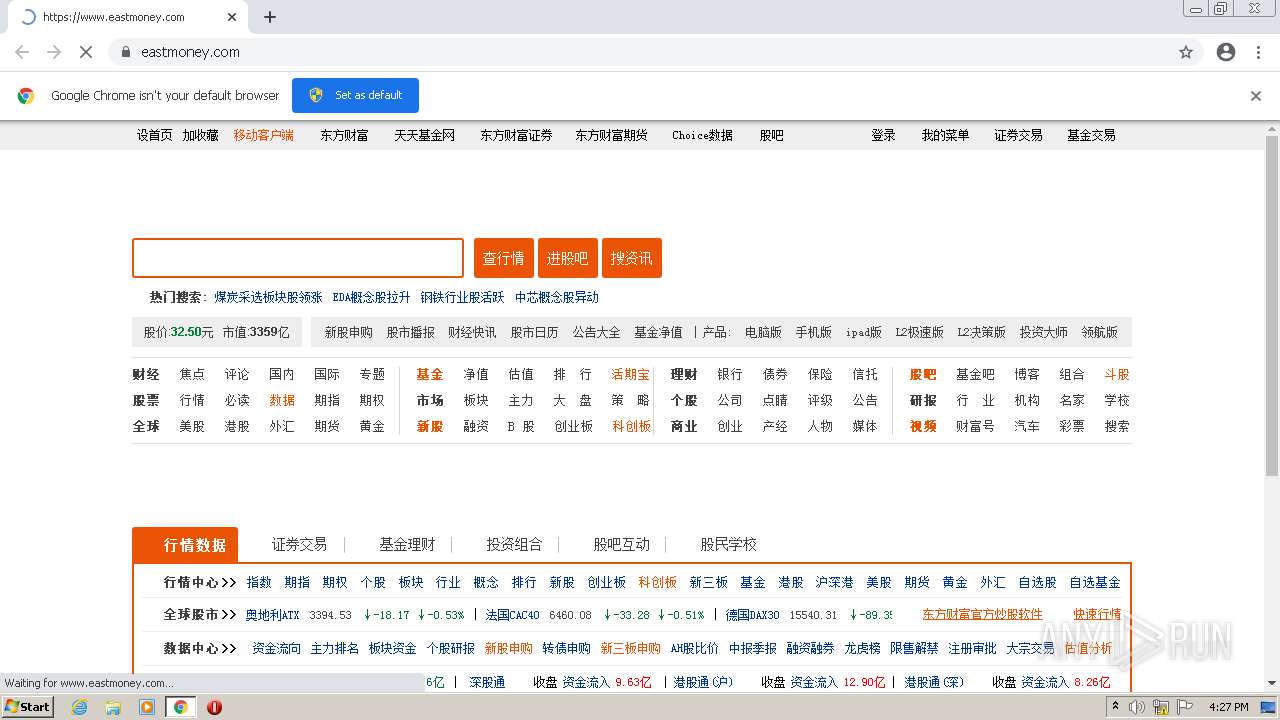
Task: Open the 设首页 link
Action: [x=154, y=135]
